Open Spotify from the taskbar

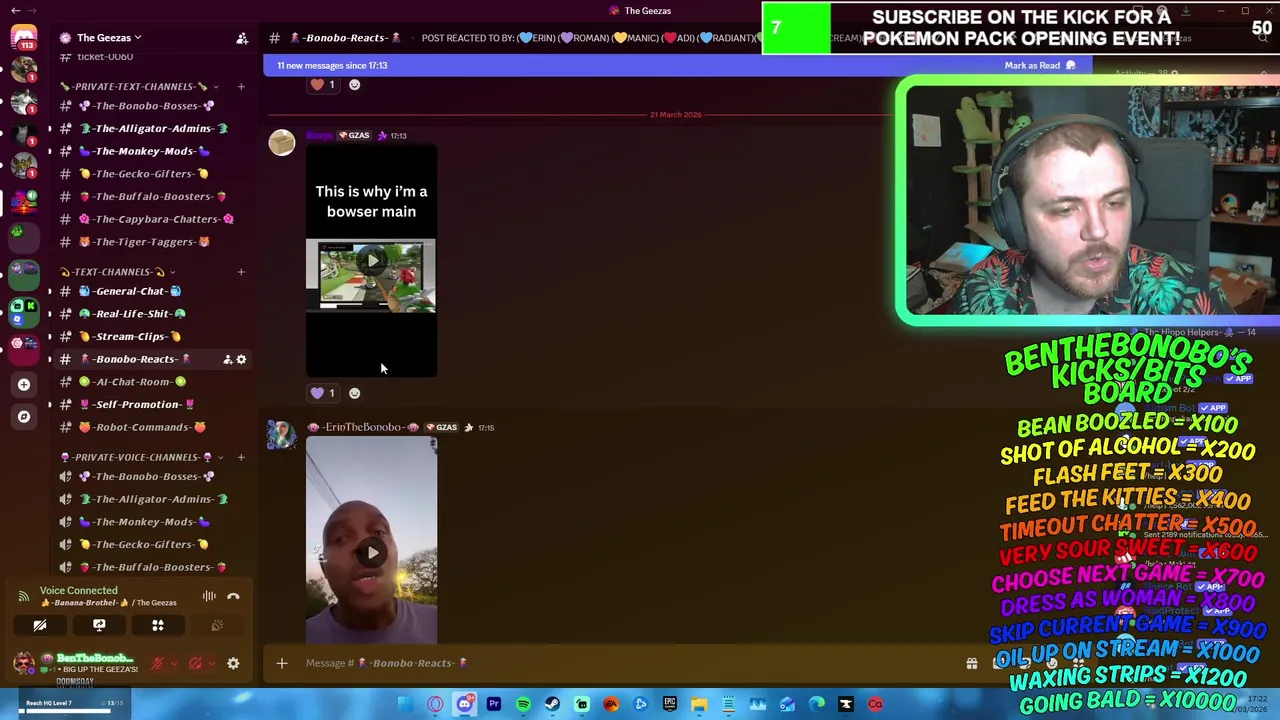pyautogui.click(x=523, y=704)
